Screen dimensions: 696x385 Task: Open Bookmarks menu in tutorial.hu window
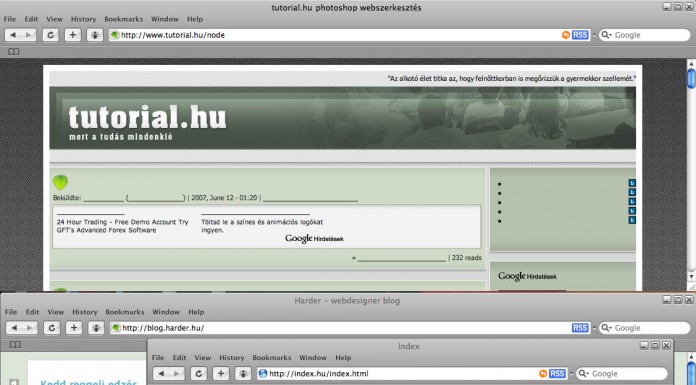(x=124, y=19)
